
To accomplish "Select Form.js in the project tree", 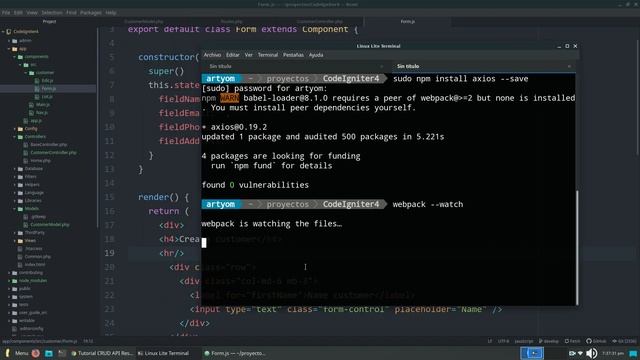I will pyautogui.click(x=49, y=89).
